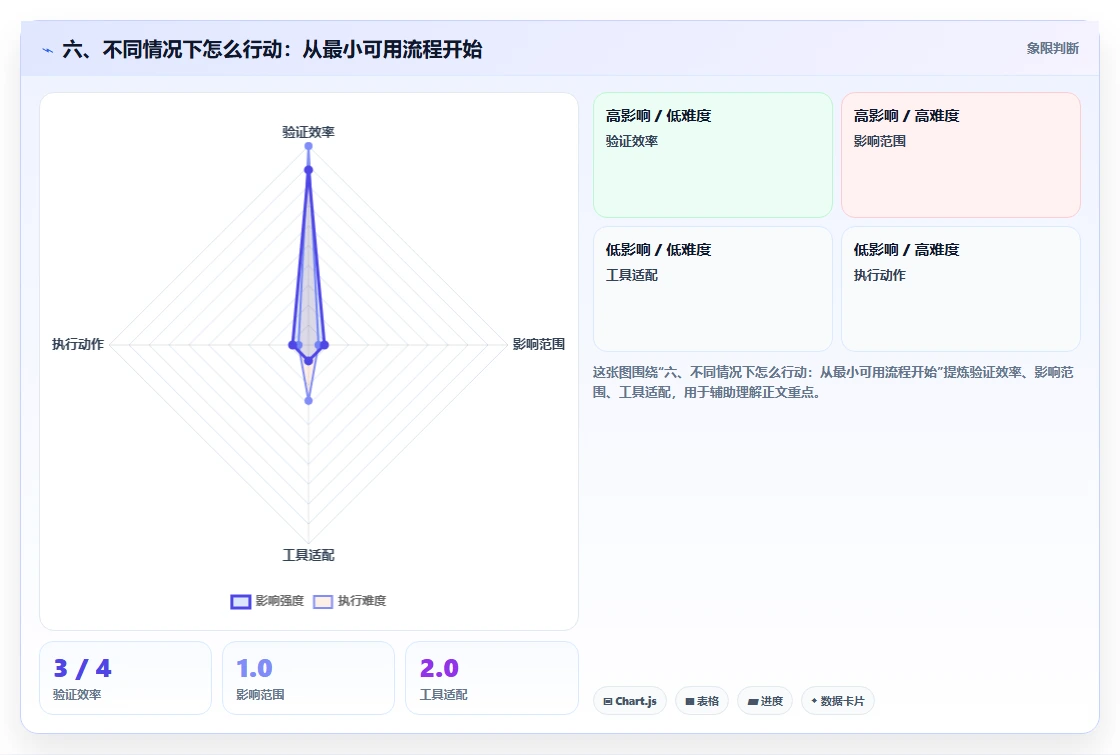Click the 数据卡片 tag chip
The height and width of the screenshot is (755, 1120).
pyautogui.click(x=838, y=701)
